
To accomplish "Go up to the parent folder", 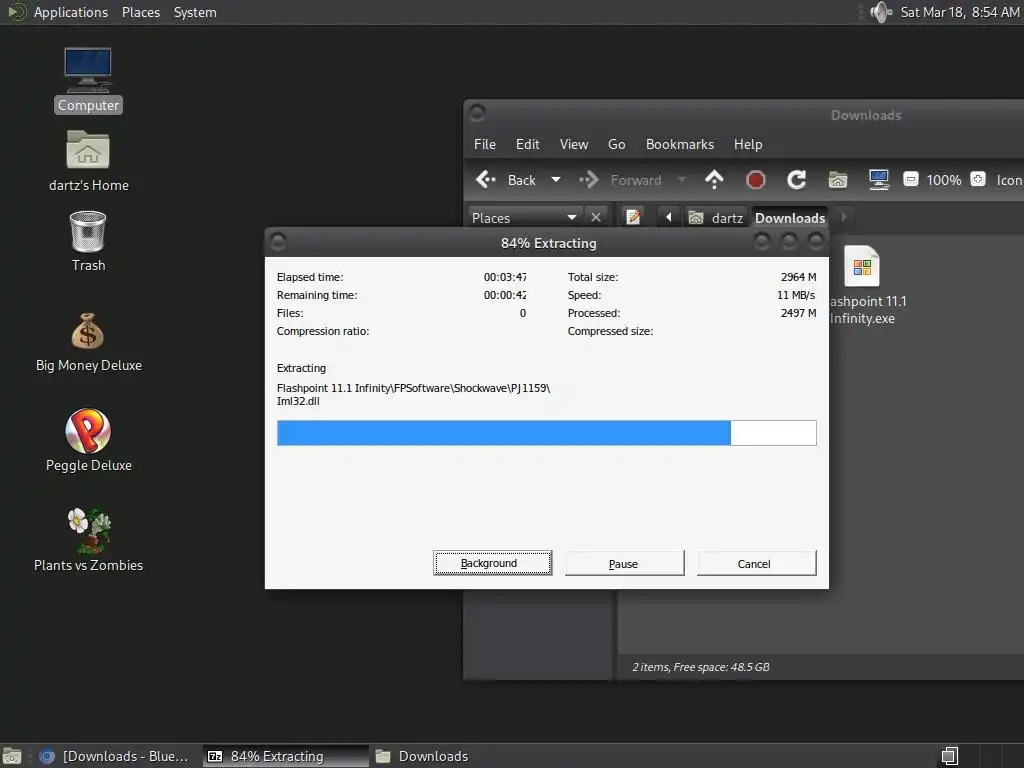I will point(714,180).
